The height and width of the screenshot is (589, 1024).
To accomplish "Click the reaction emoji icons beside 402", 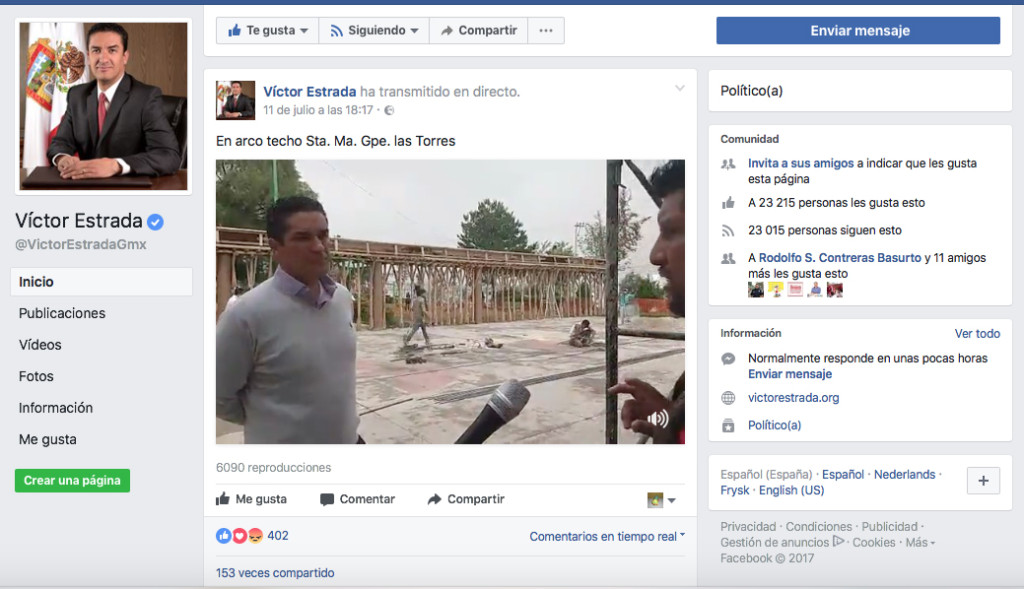I will [x=239, y=536].
